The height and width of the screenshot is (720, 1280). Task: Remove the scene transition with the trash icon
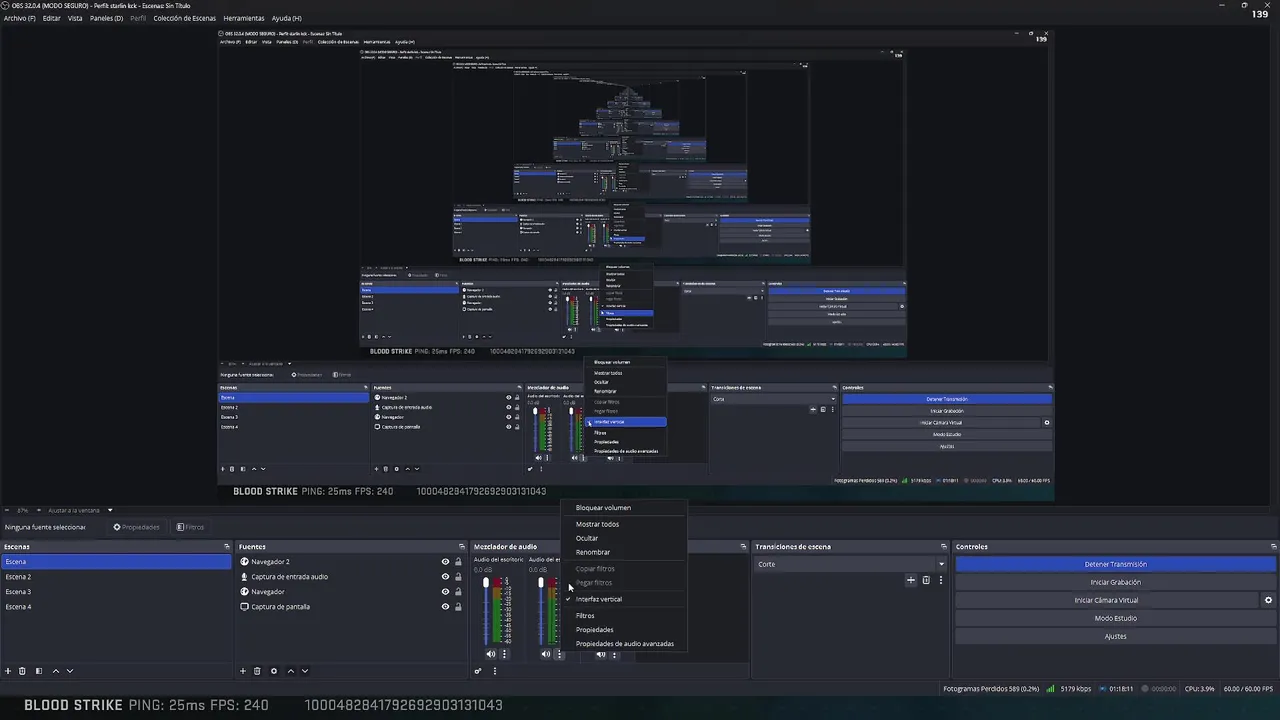pyautogui.click(x=926, y=580)
